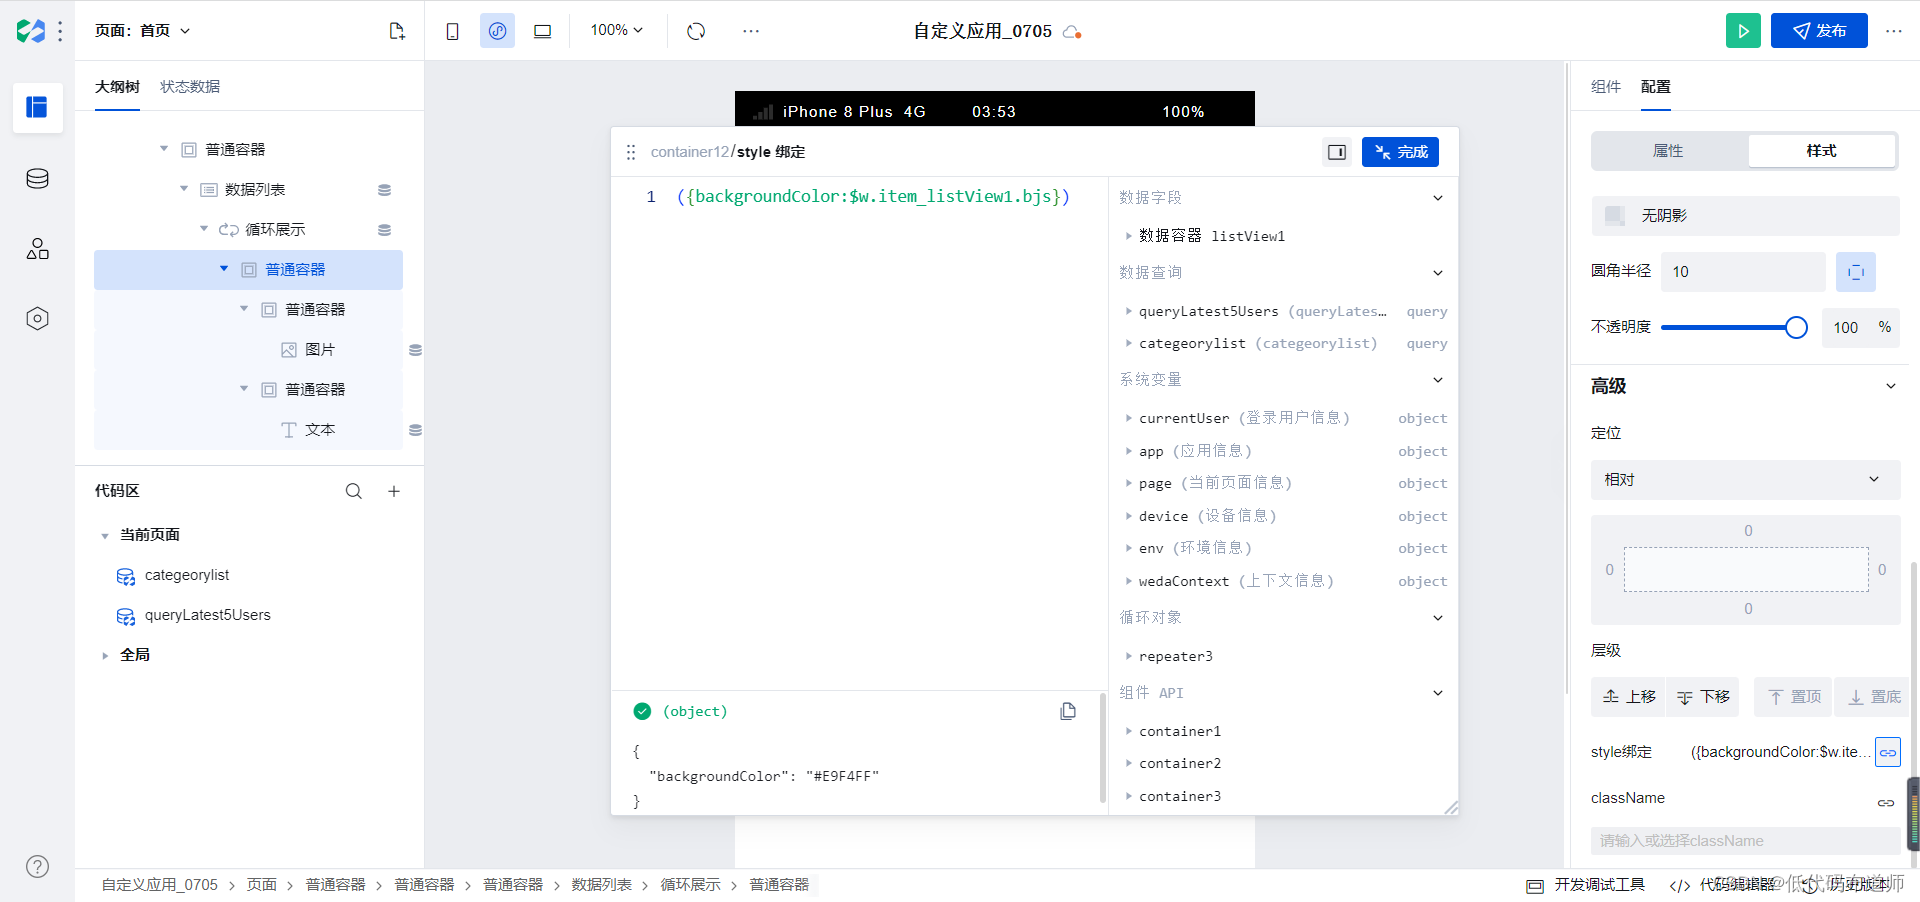This screenshot has height=902, width=1920.
Task: Click the drag handle of binding dialog
Action: [x=631, y=152]
